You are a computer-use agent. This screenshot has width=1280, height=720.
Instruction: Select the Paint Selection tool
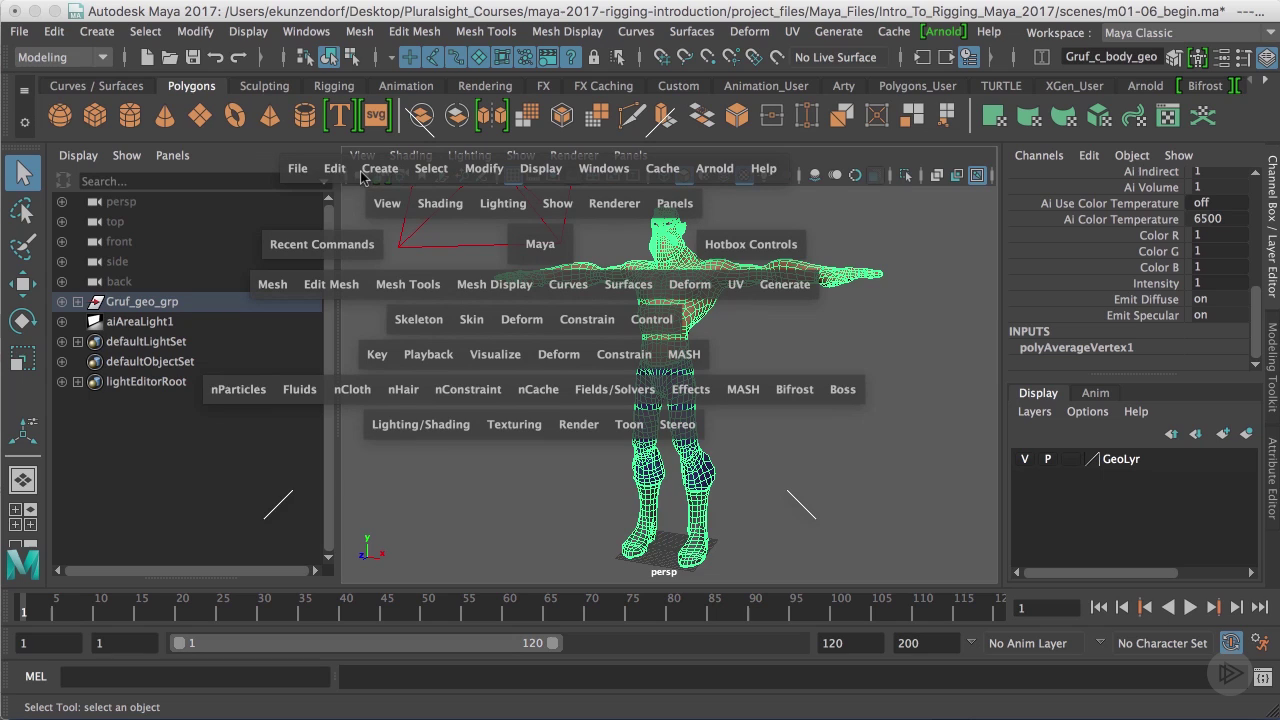(23, 247)
